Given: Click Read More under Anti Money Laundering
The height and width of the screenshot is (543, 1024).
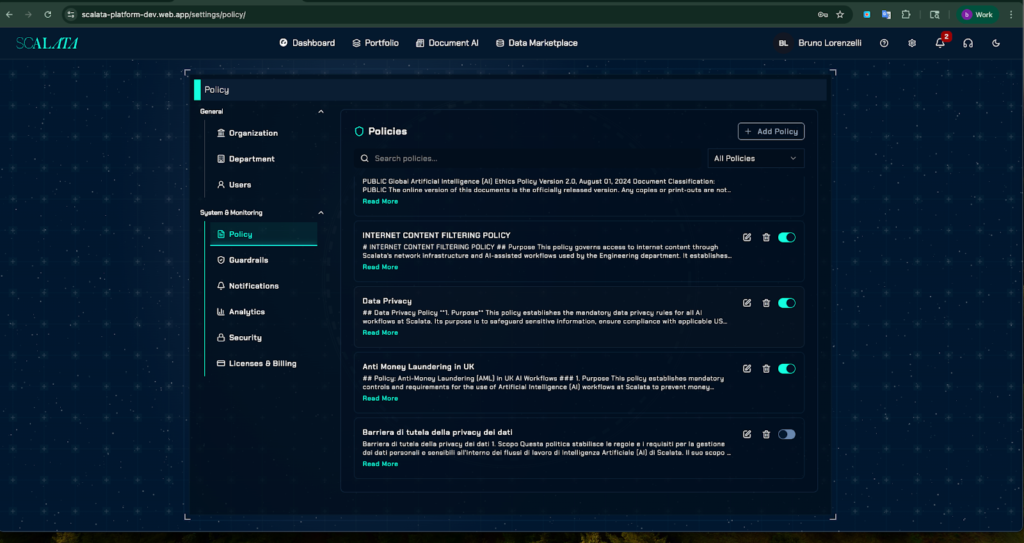Looking at the screenshot, I should [x=380, y=398].
